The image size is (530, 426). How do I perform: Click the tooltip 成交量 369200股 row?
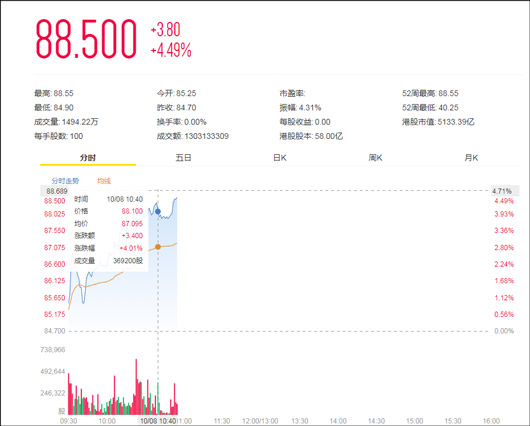pos(109,261)
